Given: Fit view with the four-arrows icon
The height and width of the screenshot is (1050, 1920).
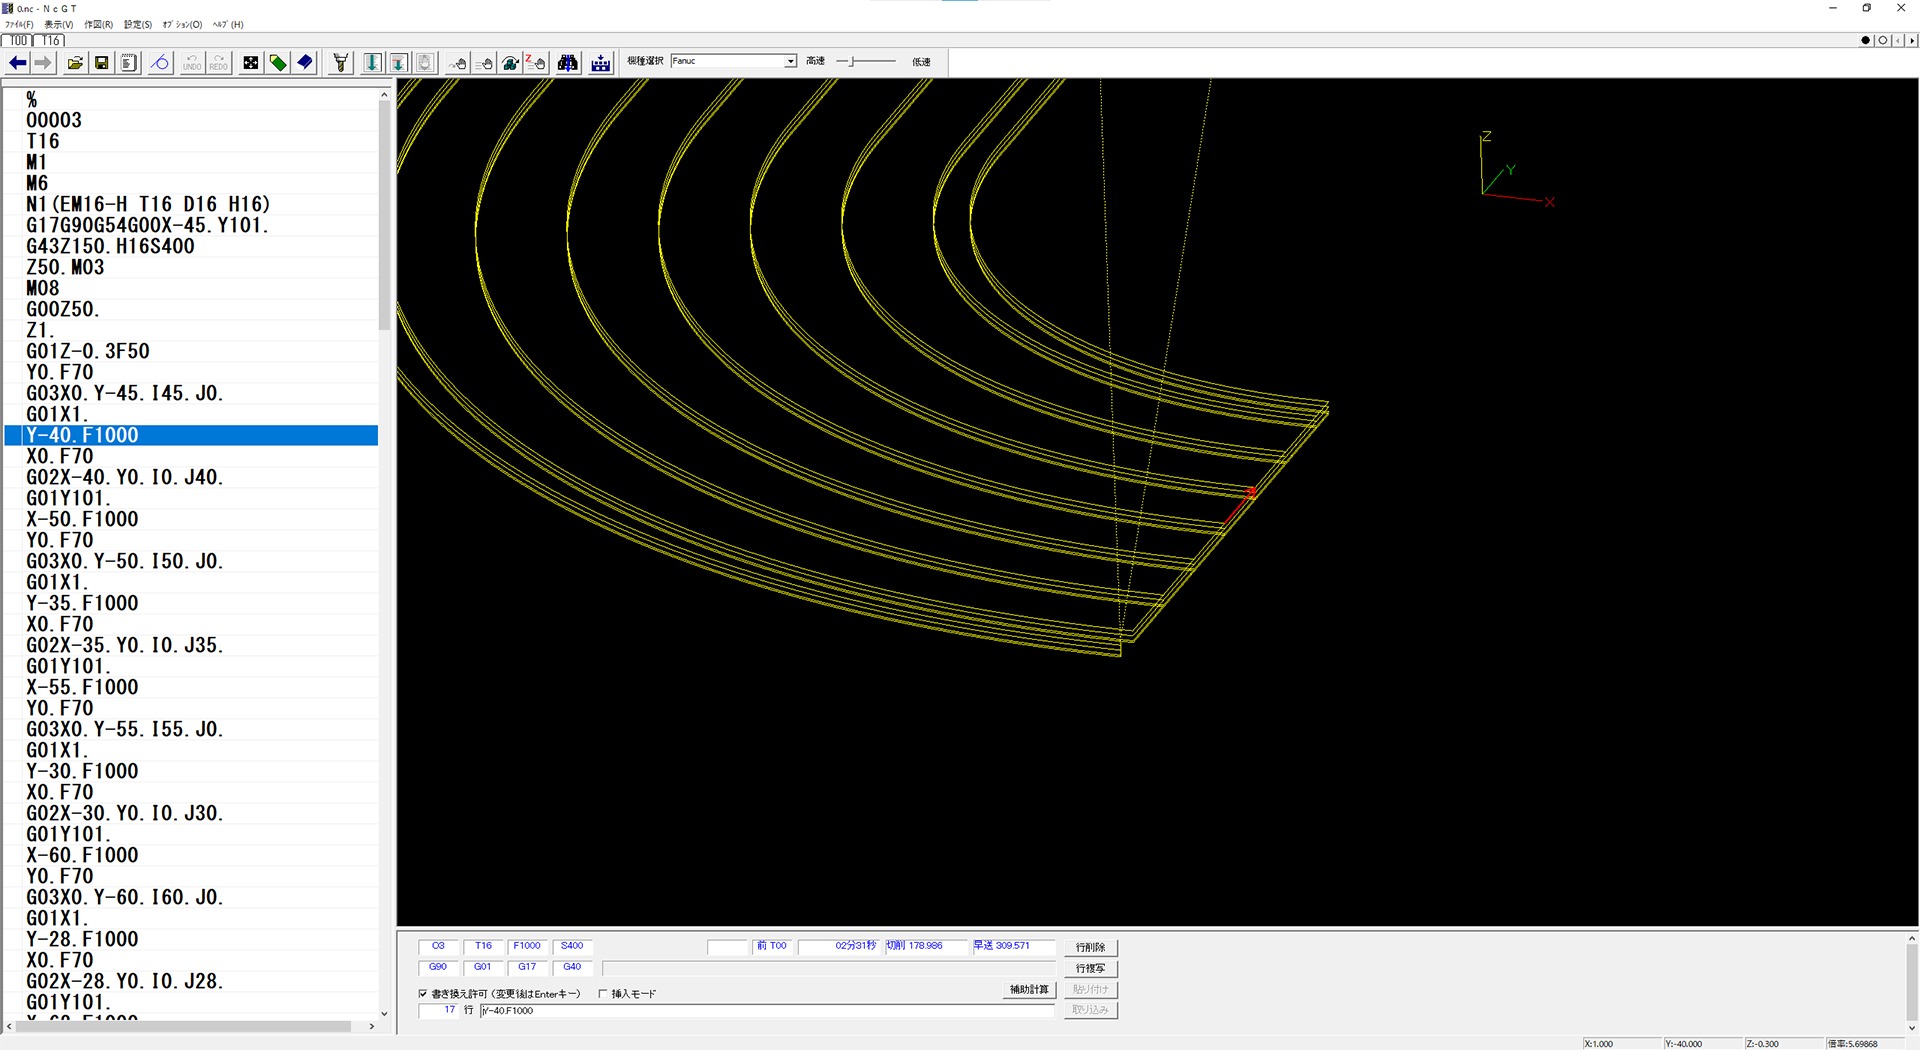Looking at the screenshot, I should 251,63.
